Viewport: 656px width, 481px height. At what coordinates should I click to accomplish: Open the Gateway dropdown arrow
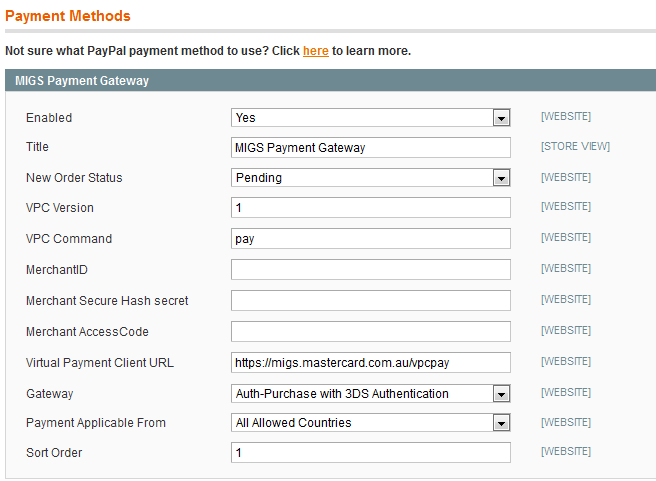501,394
